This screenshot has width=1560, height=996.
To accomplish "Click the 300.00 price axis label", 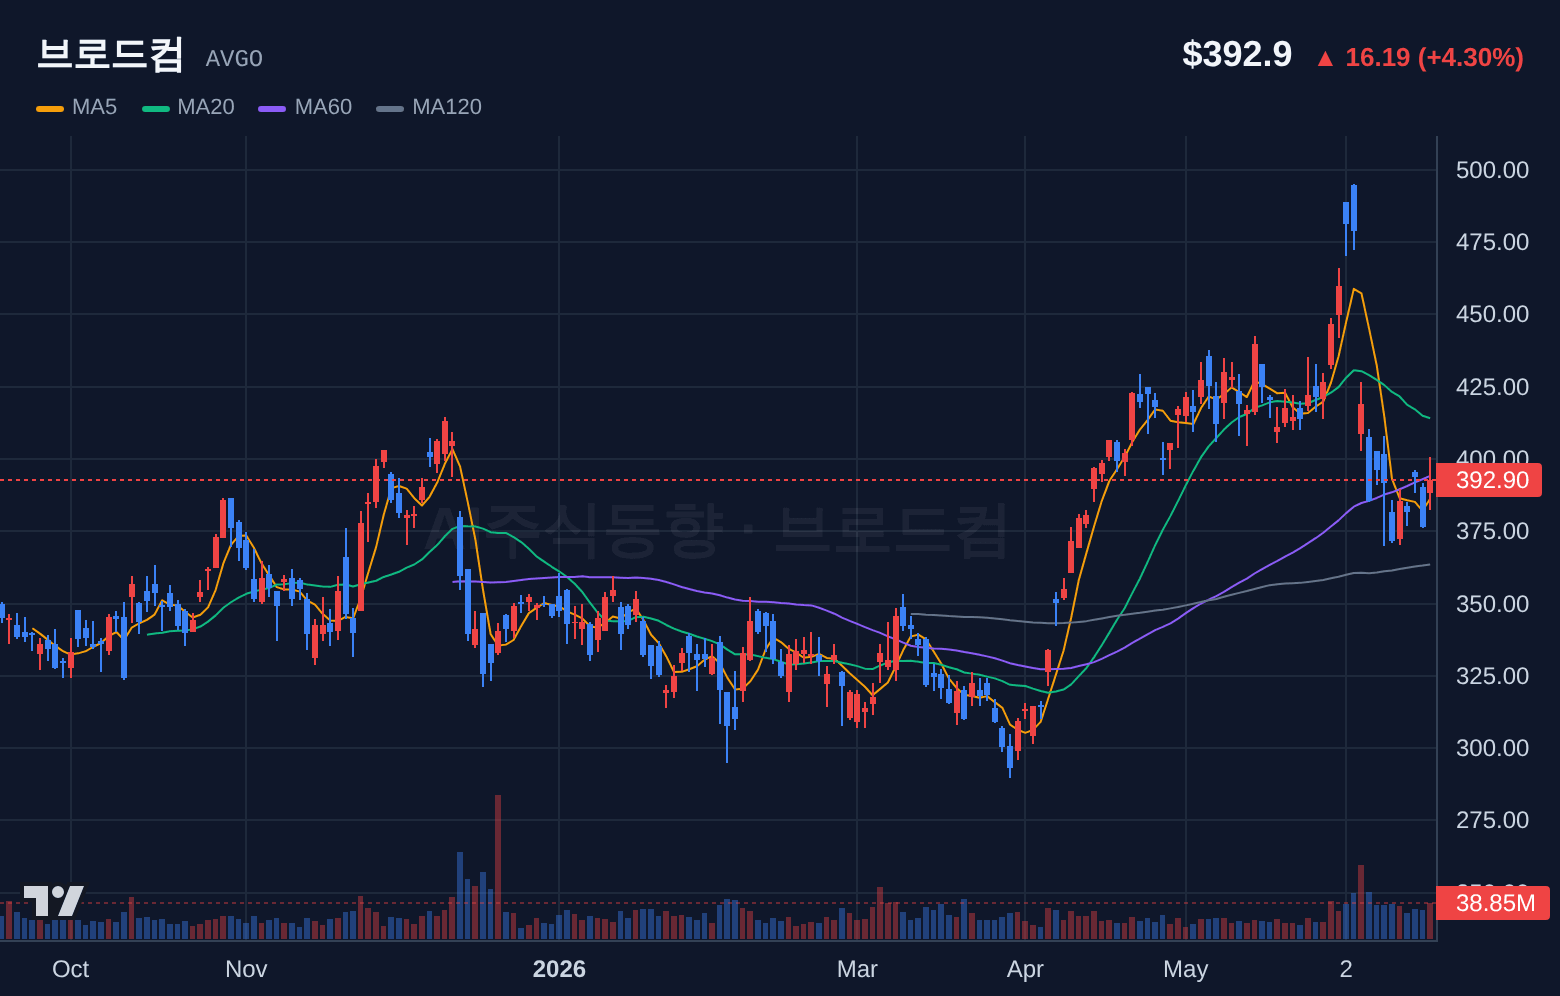I will click(x=1492, y=748).
